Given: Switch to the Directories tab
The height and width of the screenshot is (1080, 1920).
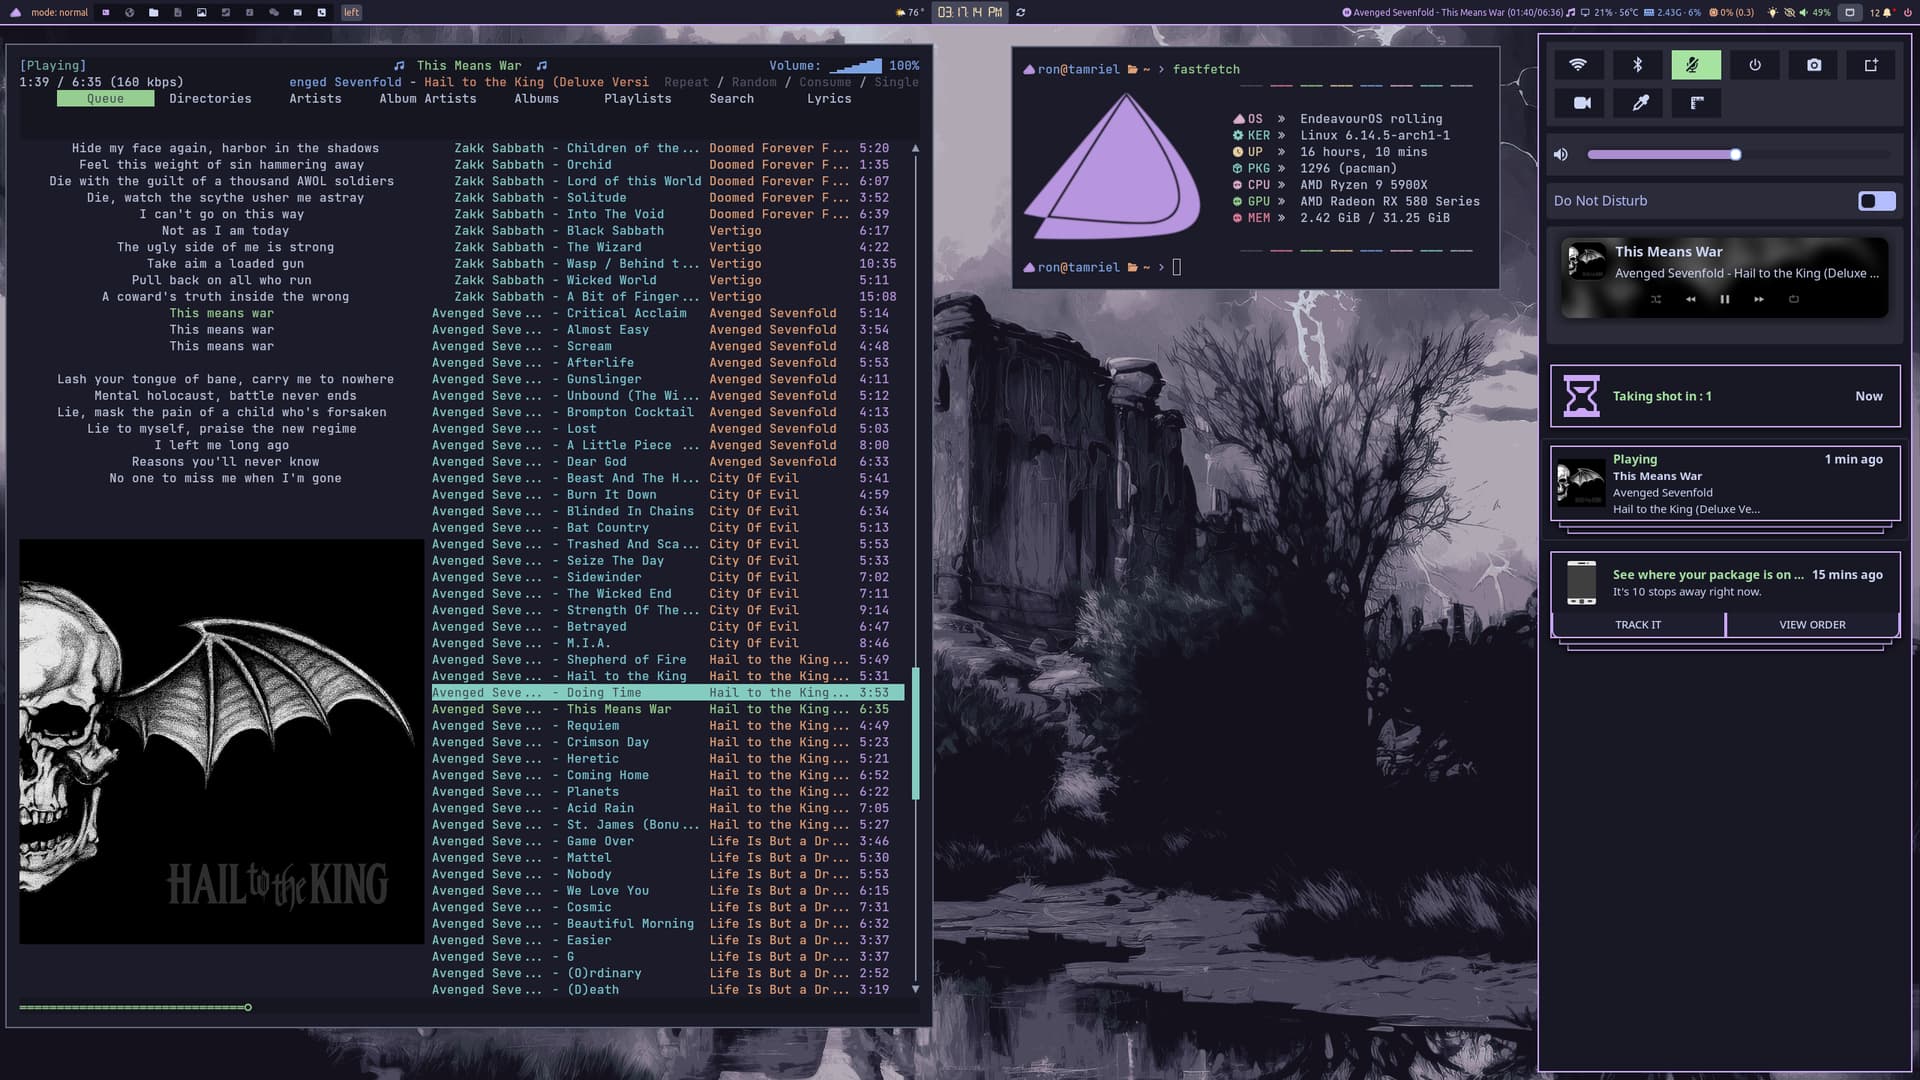Looking at the screenshot, I should (210, 98).
